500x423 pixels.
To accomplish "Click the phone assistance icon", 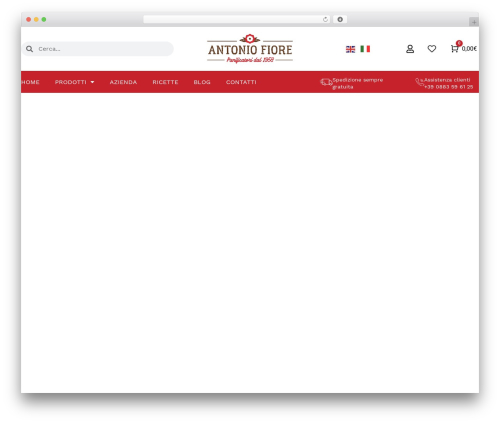I will [419, 82].
